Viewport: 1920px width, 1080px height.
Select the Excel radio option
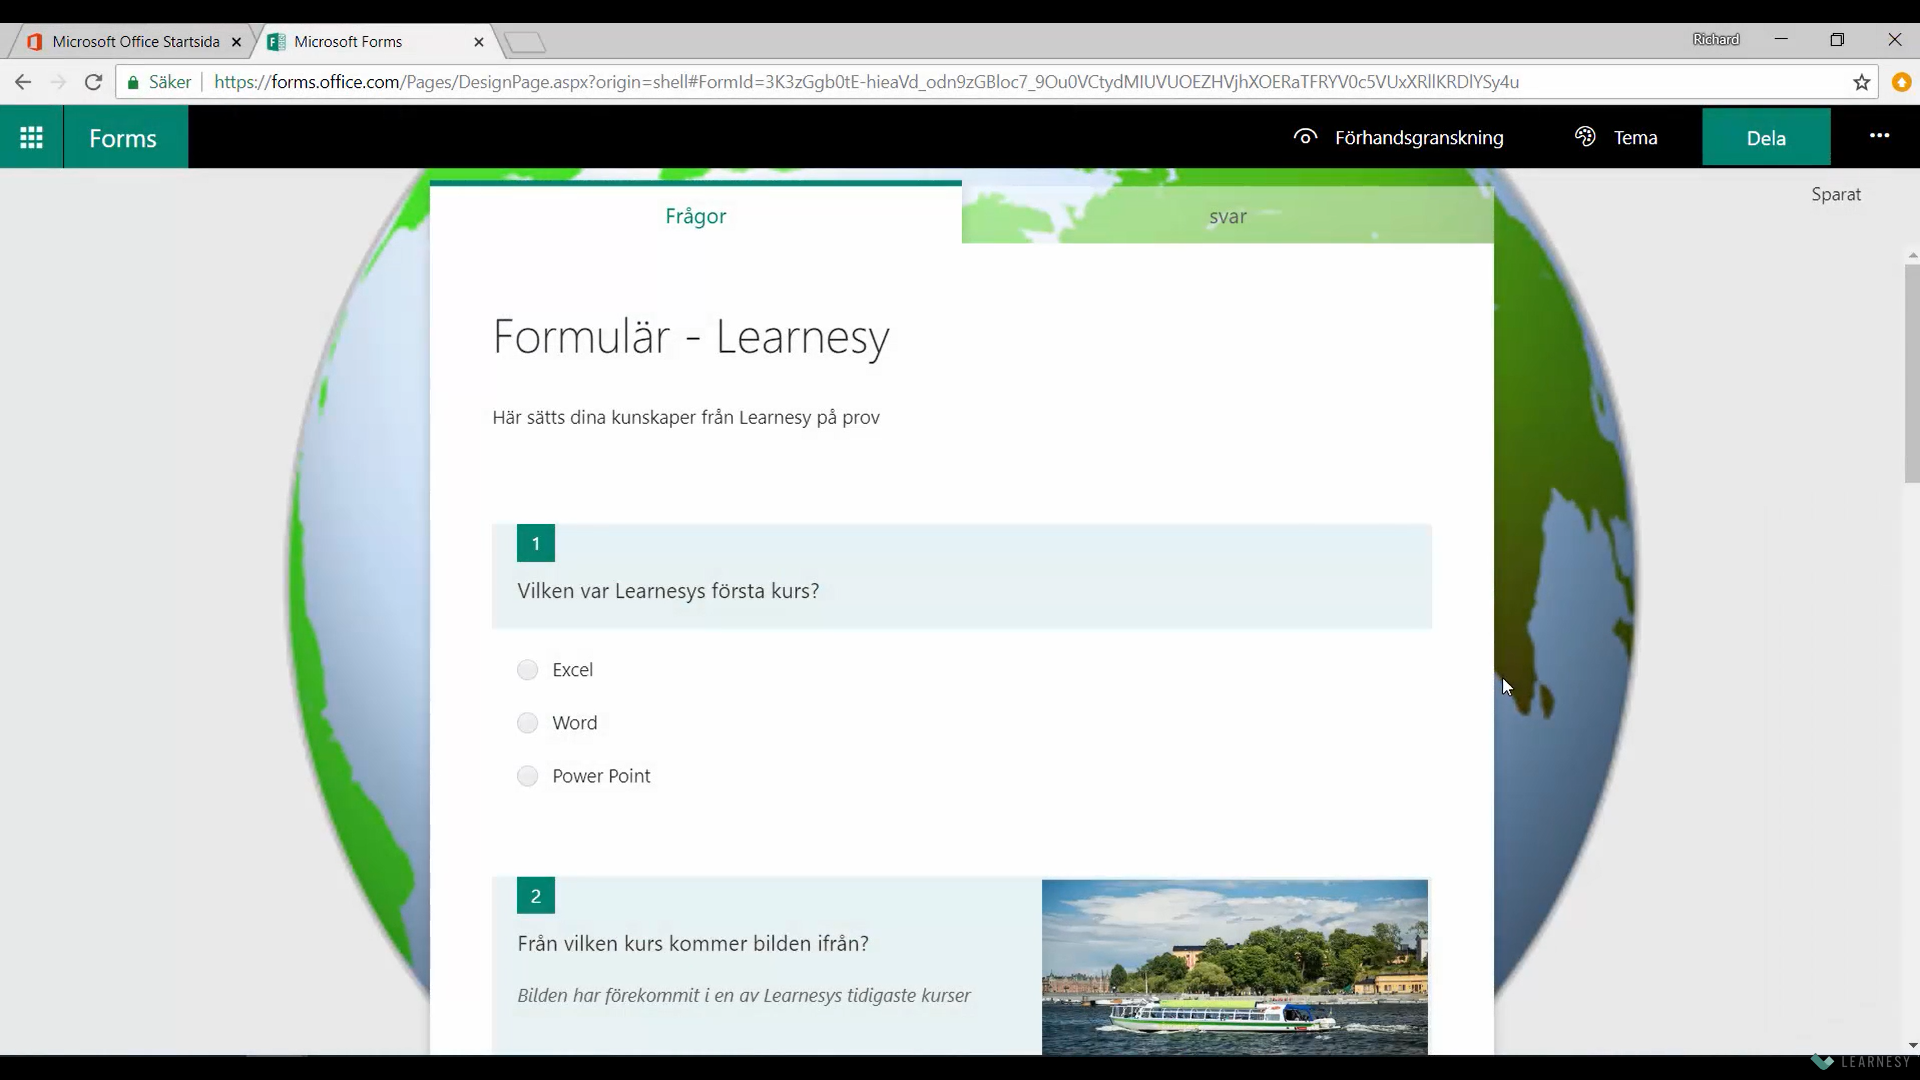coord(527,670)
